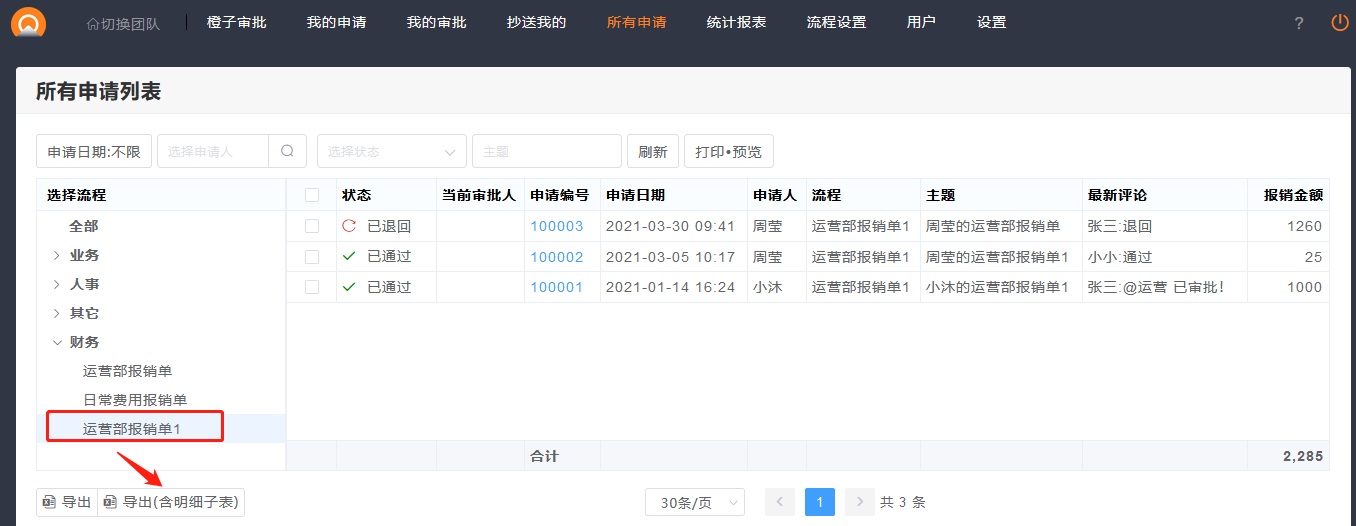Switch to the 我的审批 menu tab

pyautogui.click(x=436, y=22)
